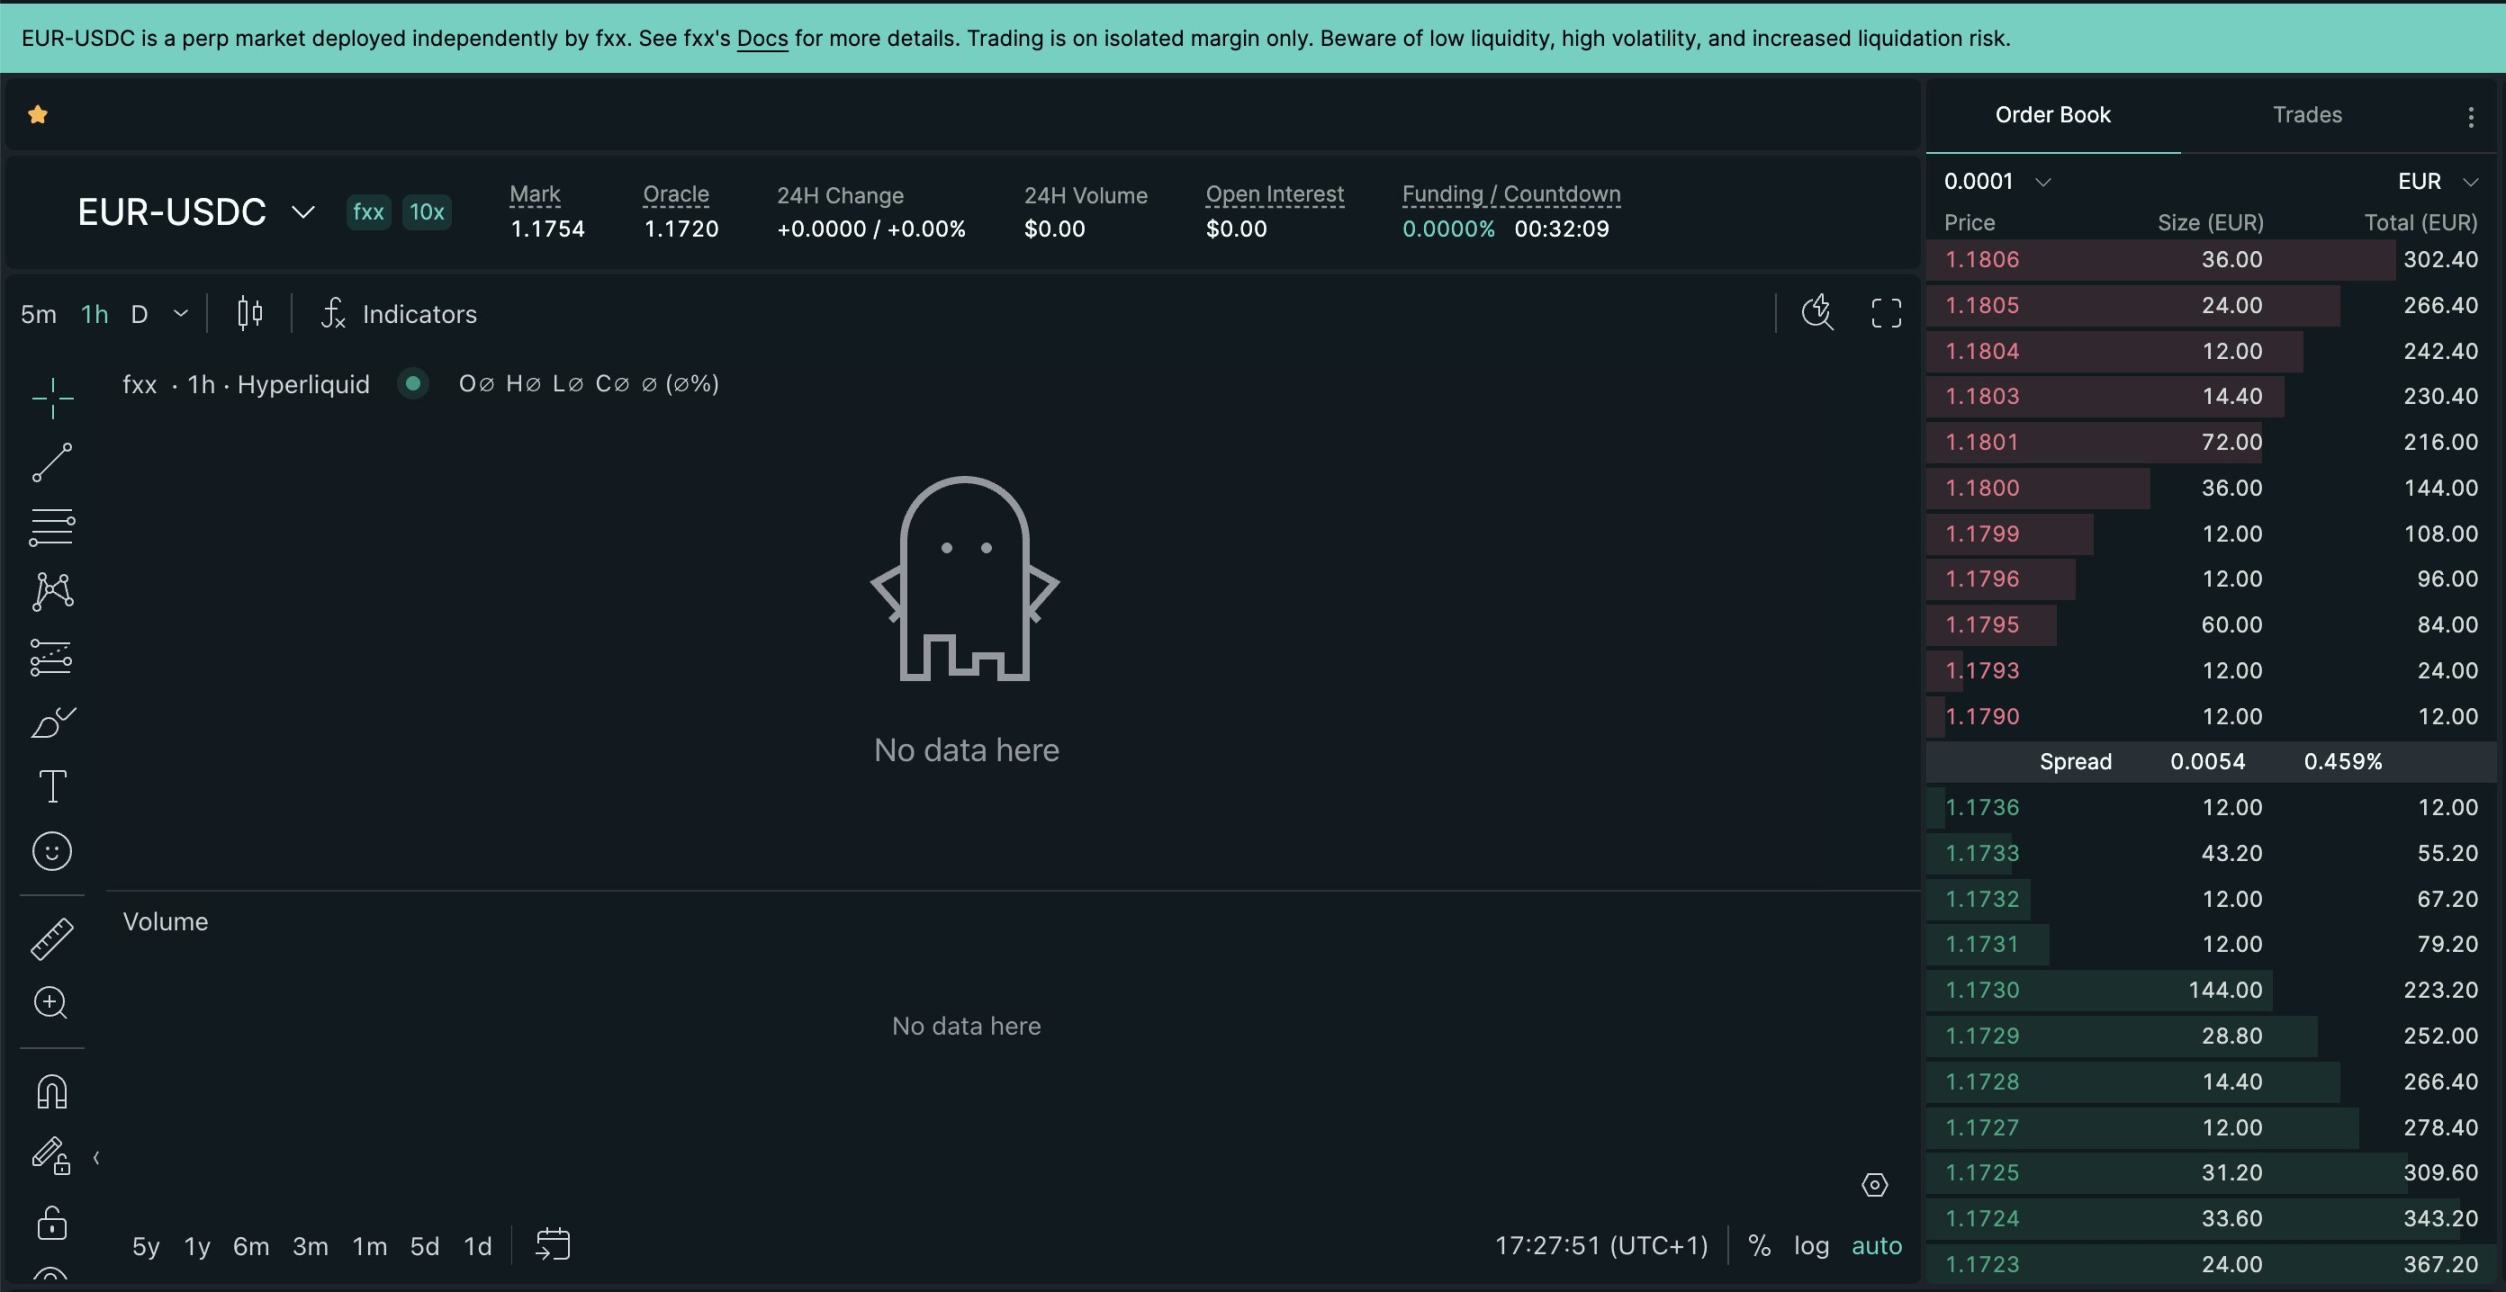
Task: Open the three-dot order book menu
Action: [x=2471, y=117]
